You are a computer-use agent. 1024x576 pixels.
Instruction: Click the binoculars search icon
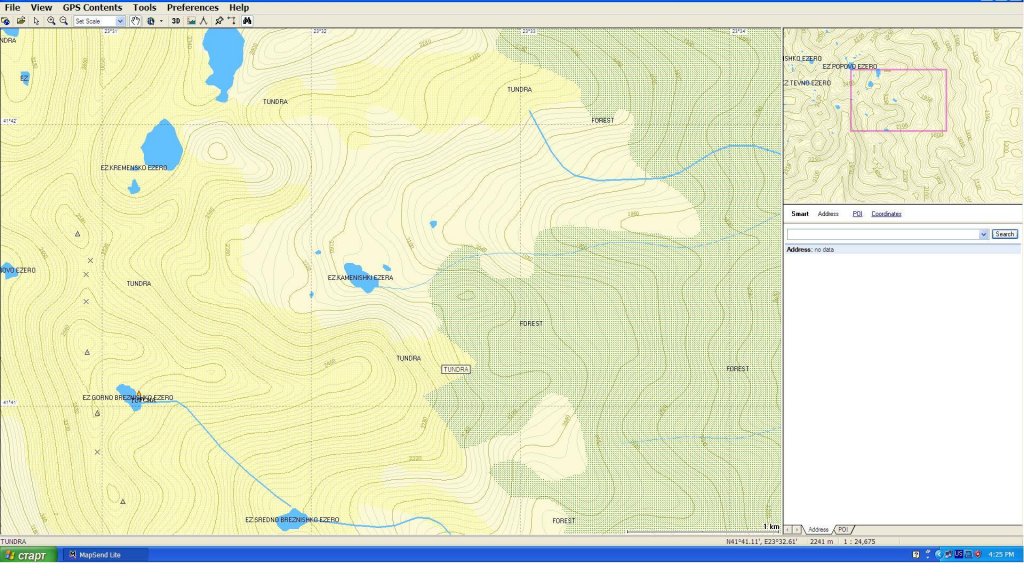point(247,21)
